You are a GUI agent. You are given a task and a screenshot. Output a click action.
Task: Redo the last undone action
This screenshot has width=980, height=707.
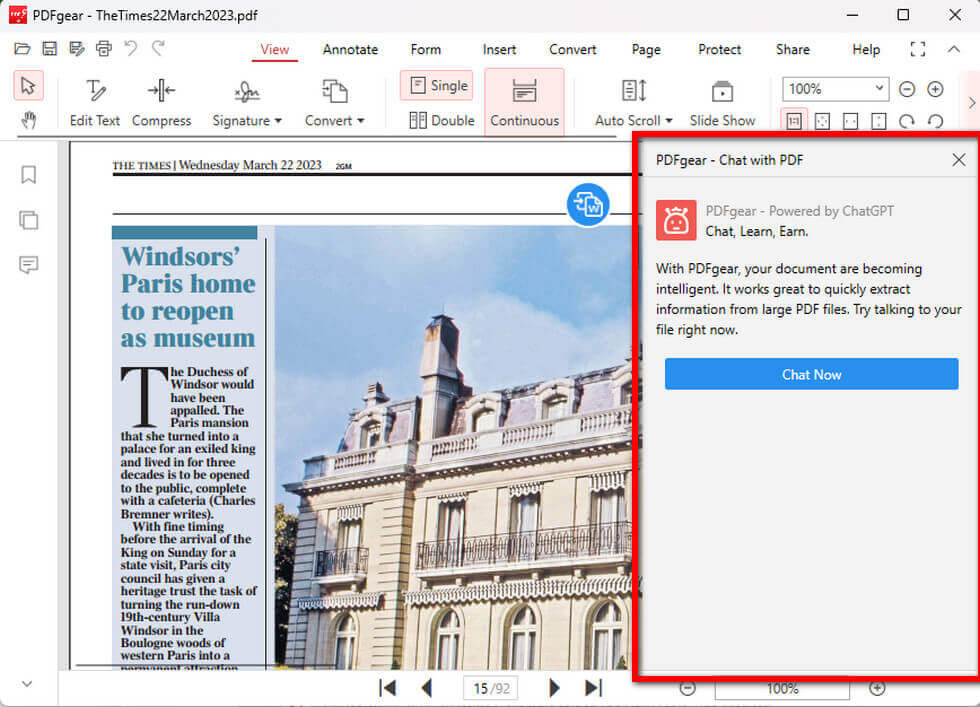(158, 48)
